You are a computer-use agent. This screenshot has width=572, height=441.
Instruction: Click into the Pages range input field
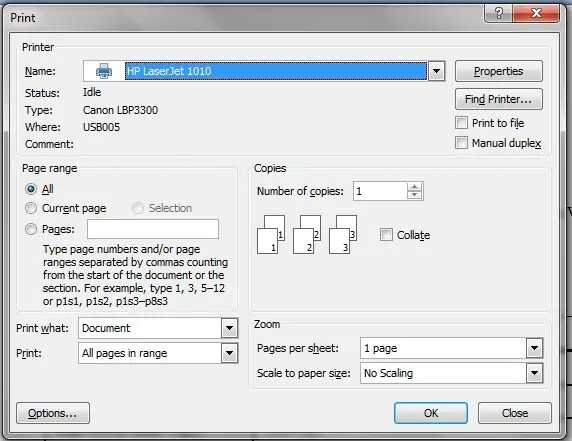click(x=153, y=229)
